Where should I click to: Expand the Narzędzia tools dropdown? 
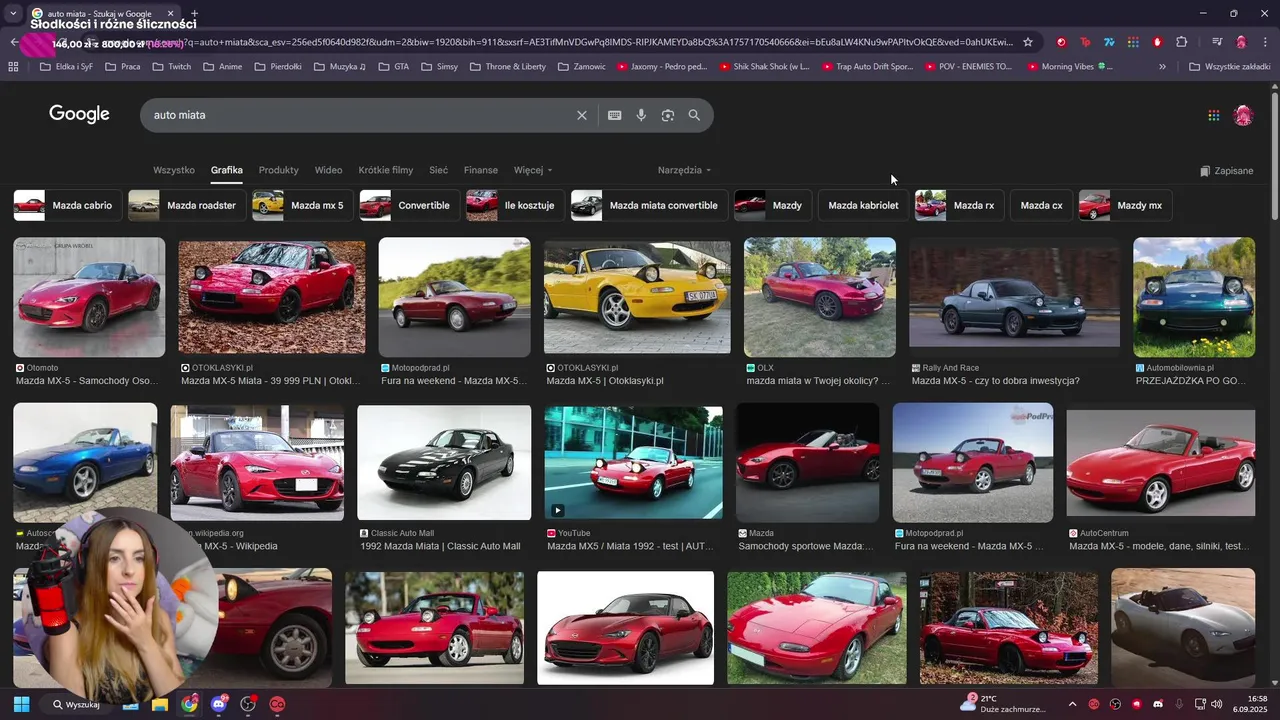pyautogui.click(x=685, y=170)
